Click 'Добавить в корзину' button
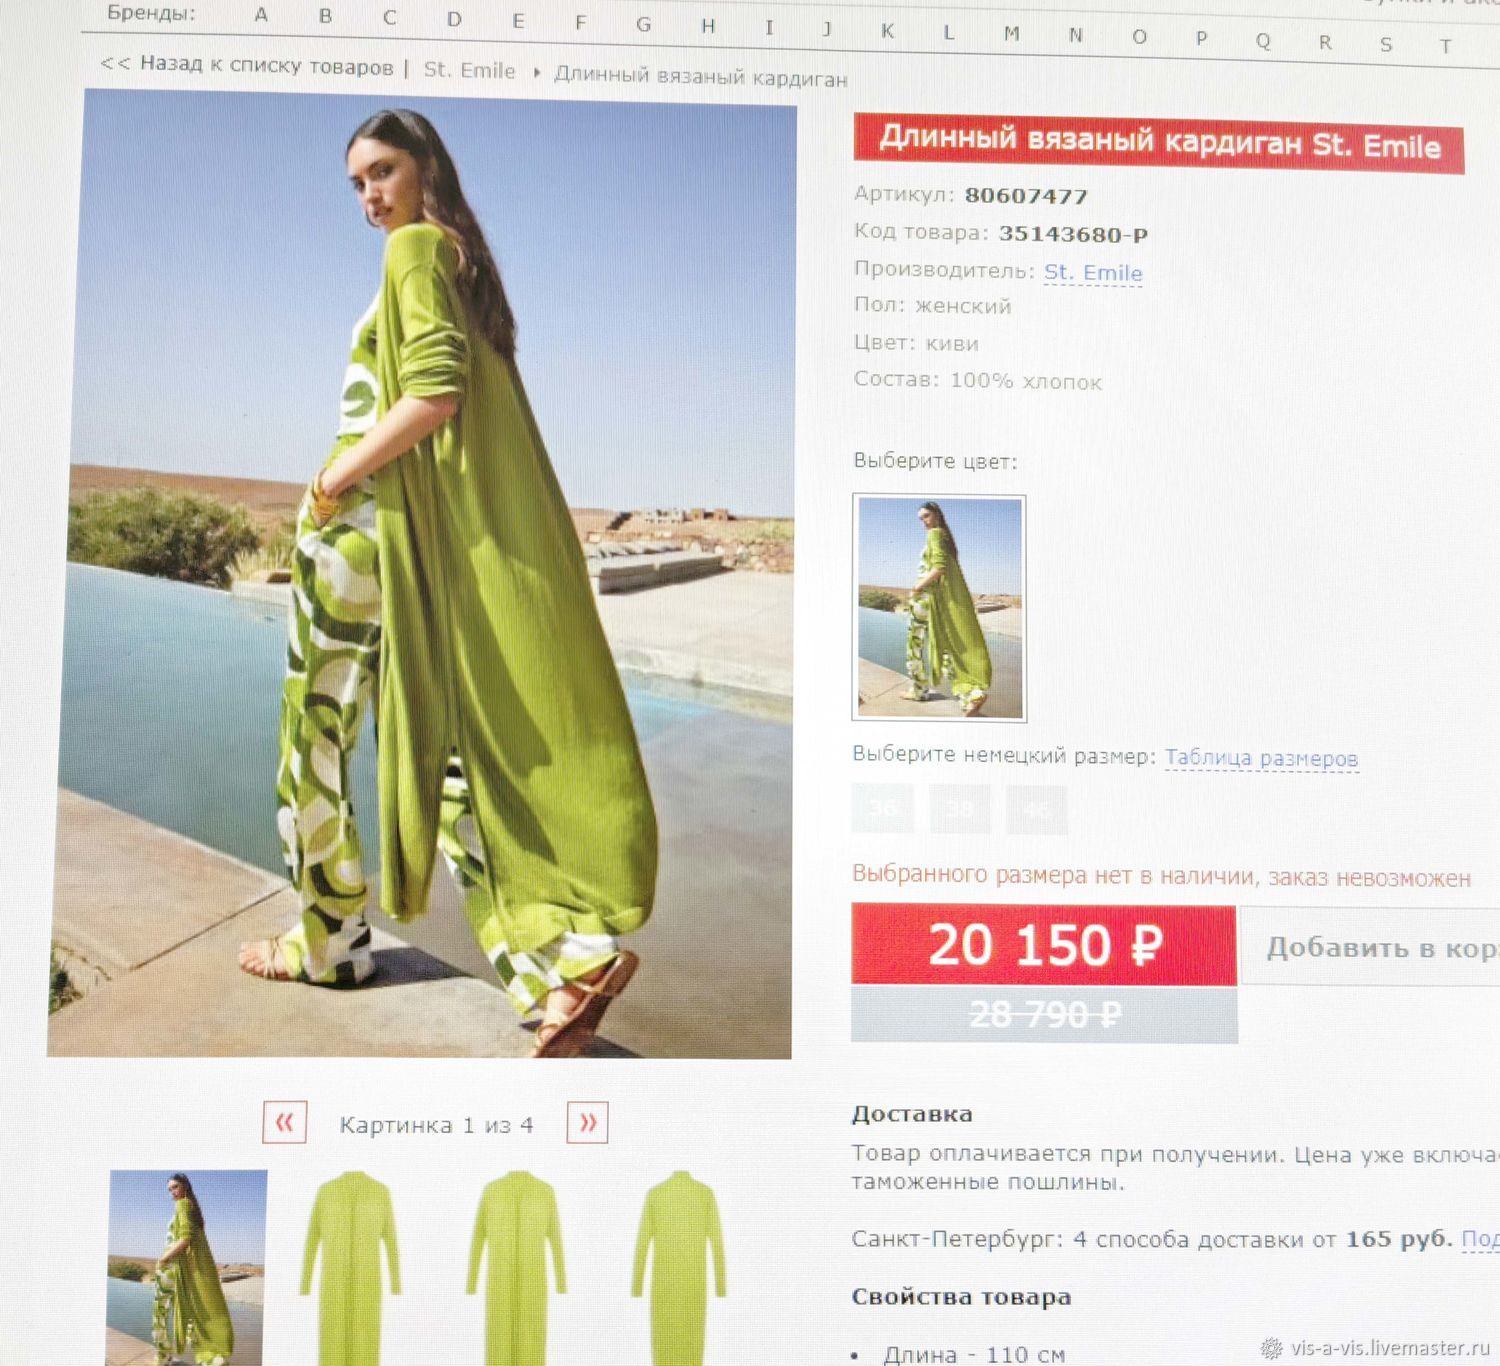1500x1366 pixels. [1370, 947]
